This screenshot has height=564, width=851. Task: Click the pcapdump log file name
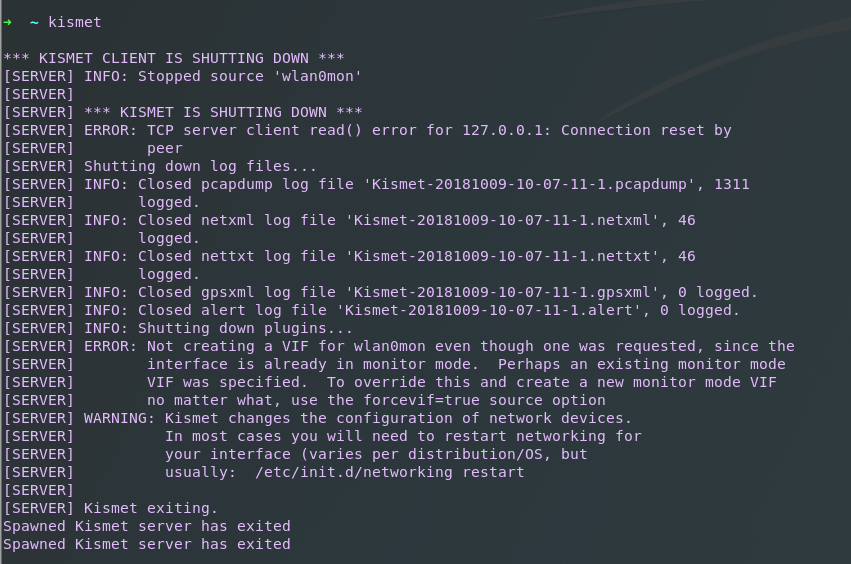tap(529, 184)
